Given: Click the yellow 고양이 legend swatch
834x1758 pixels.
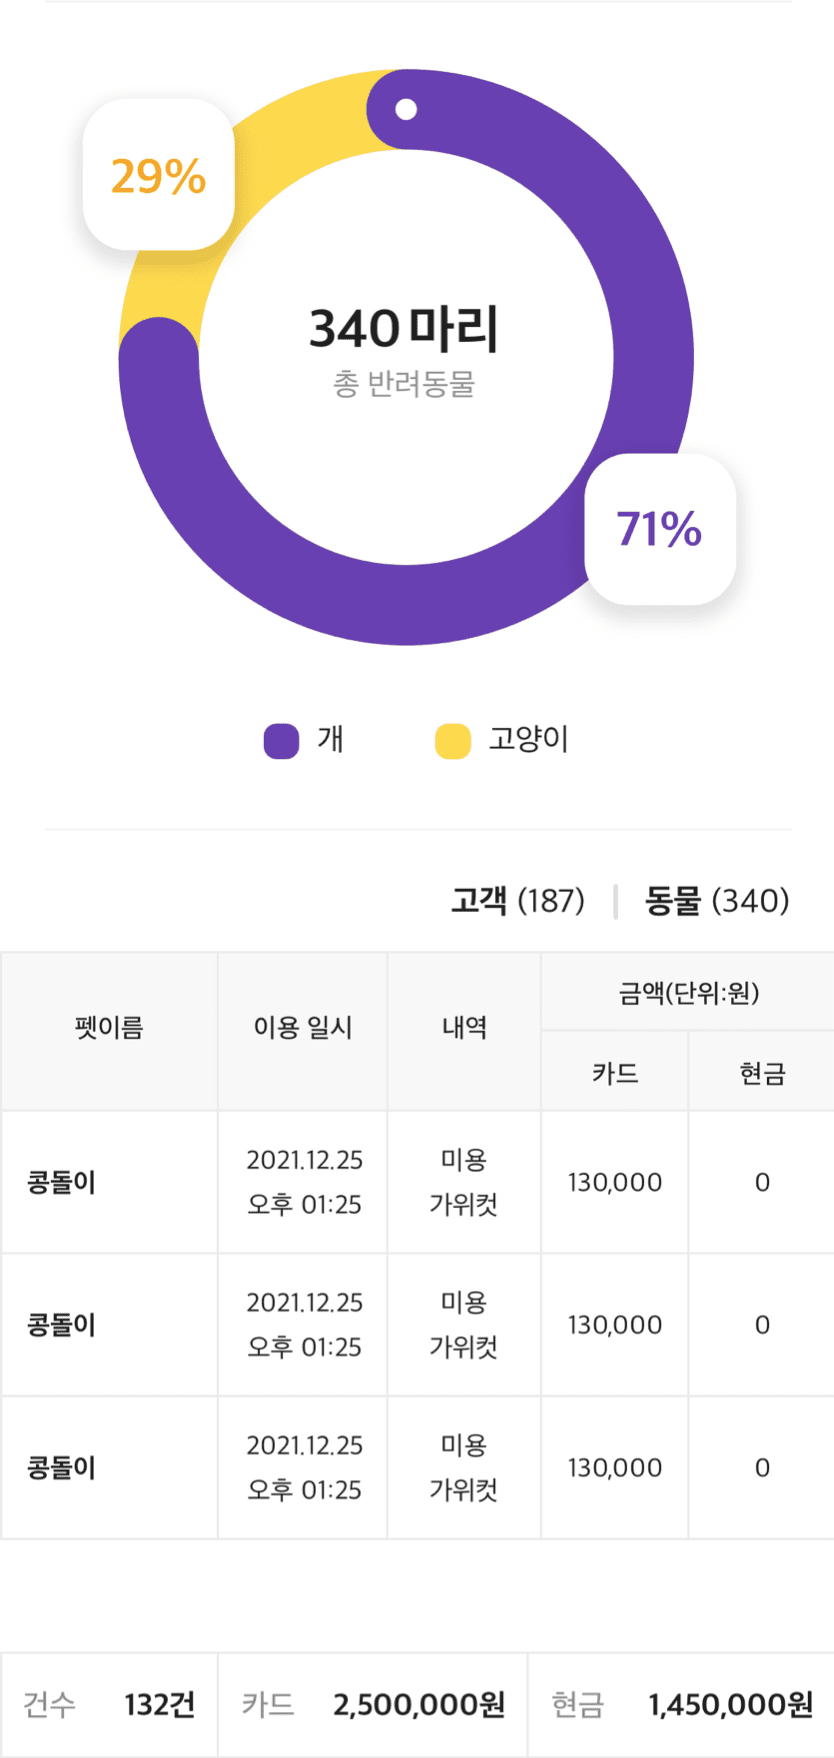Looking at the screenshot, I should 453,741.
